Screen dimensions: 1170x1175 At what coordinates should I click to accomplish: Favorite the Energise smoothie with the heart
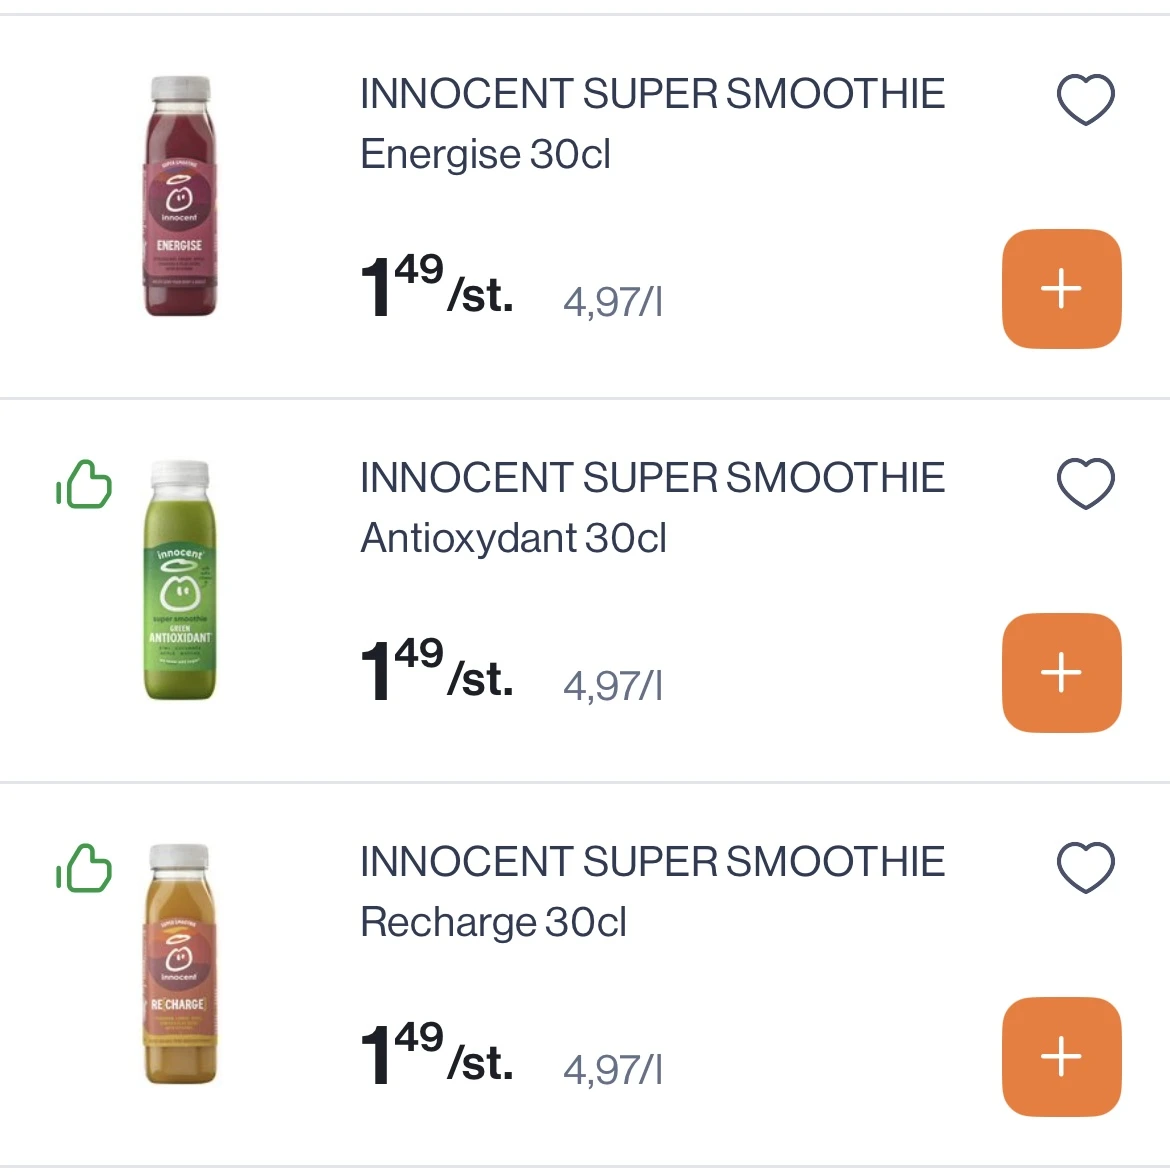1085,100
